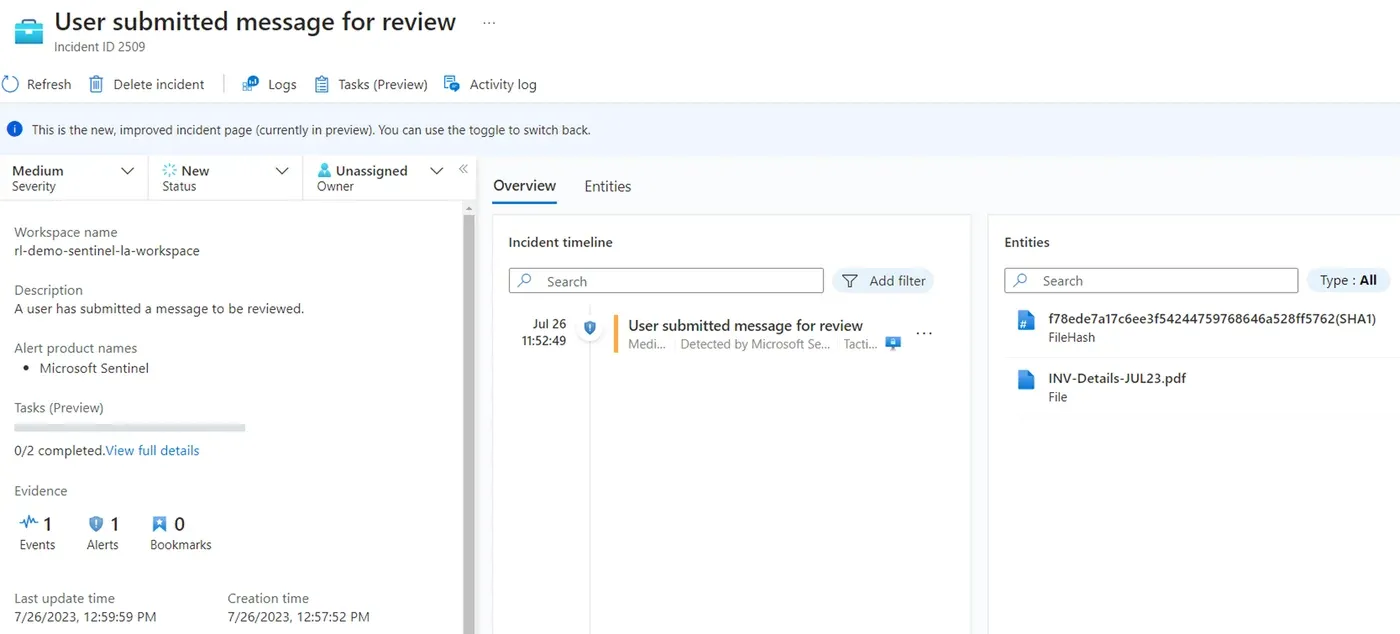Open Tasks (Preview) from the toolbar
The width and height of the screenshot is (1400, 634).
pos(371,84)
